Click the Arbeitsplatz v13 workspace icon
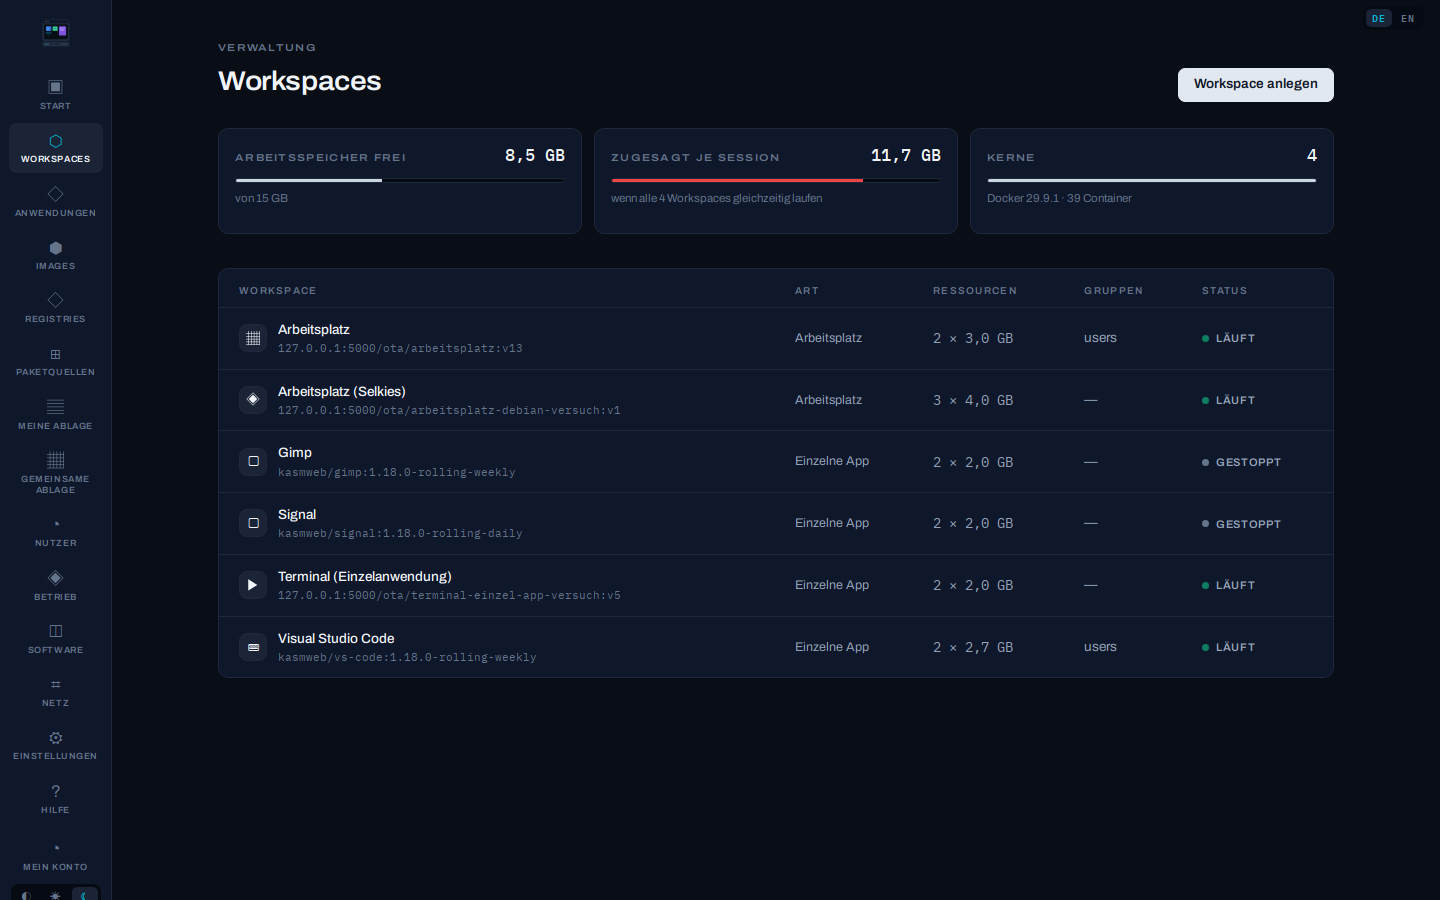The height and width of the screenshot is (900, 1440). pos(253,338)
